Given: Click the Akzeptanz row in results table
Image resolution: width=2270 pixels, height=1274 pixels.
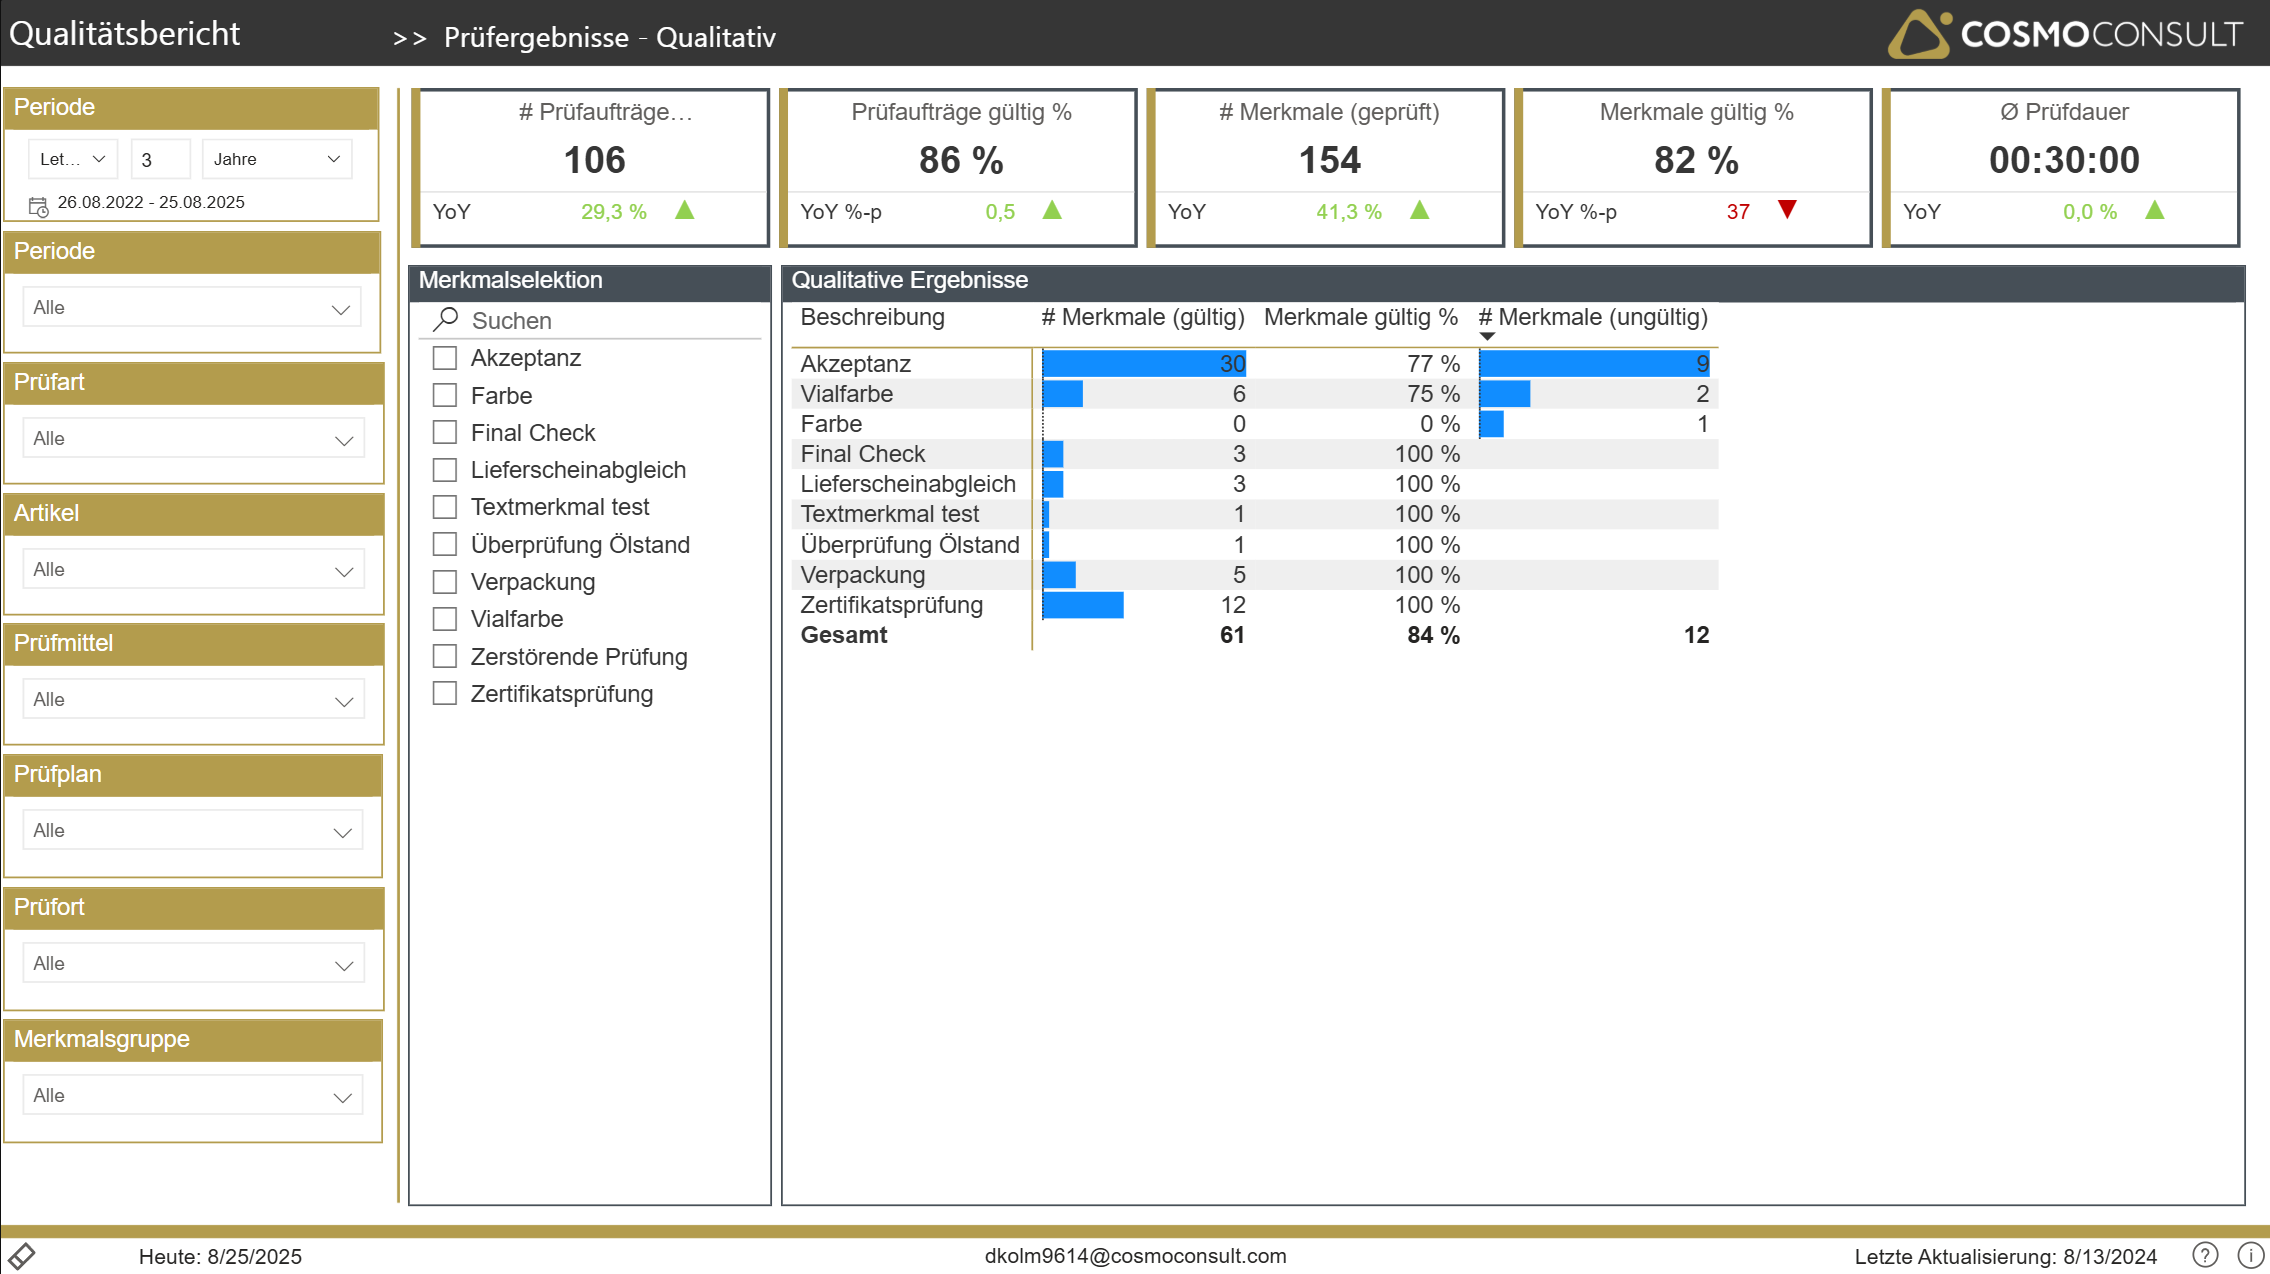Looking at the screenshot, I should [856, 363].
